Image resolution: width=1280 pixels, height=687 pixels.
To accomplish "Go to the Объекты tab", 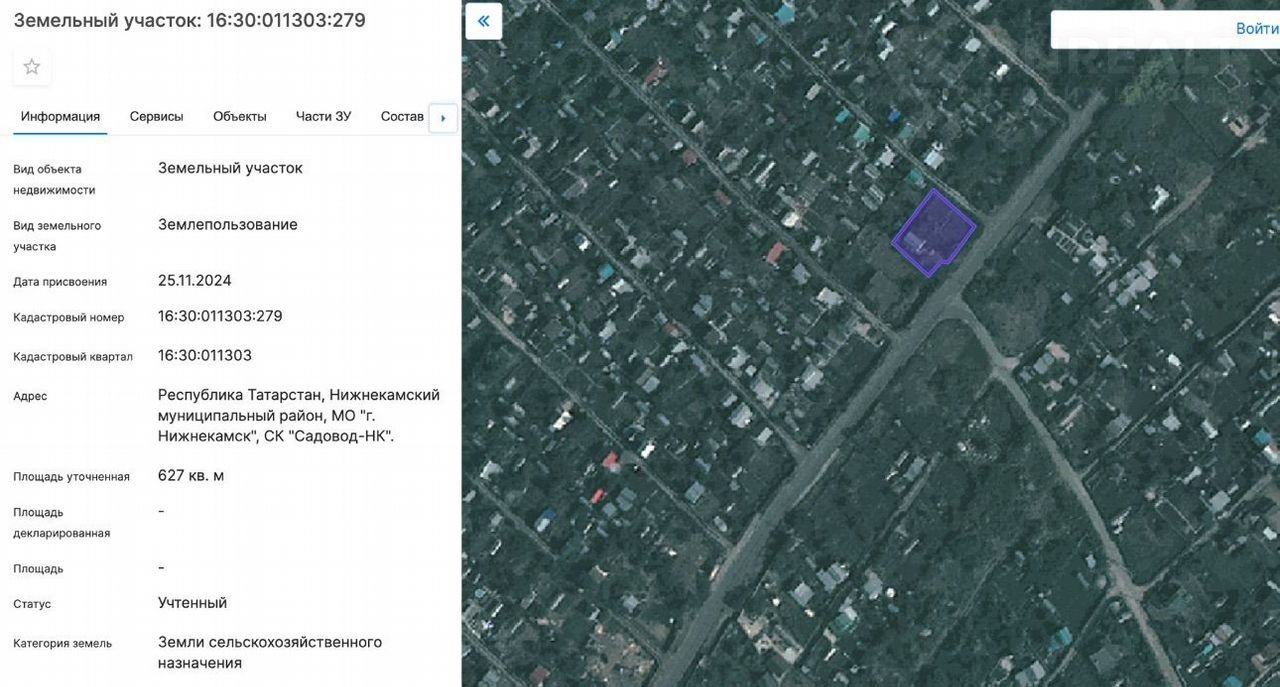I will (x=239, y=116).
